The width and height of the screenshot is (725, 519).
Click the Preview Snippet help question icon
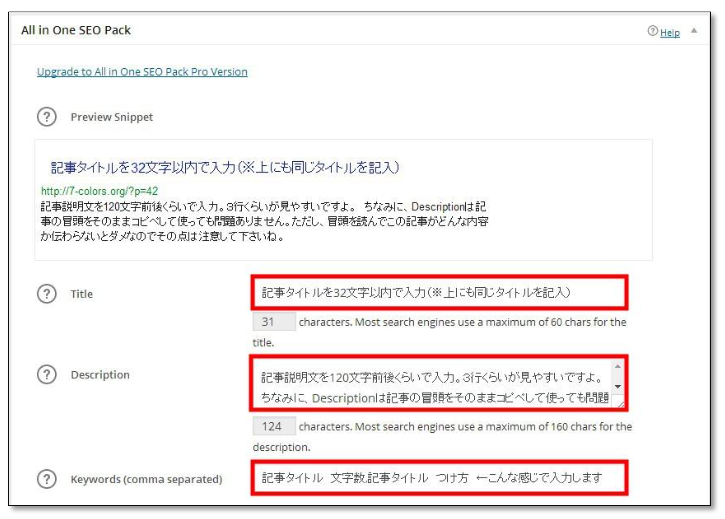[x=47, y=117]
